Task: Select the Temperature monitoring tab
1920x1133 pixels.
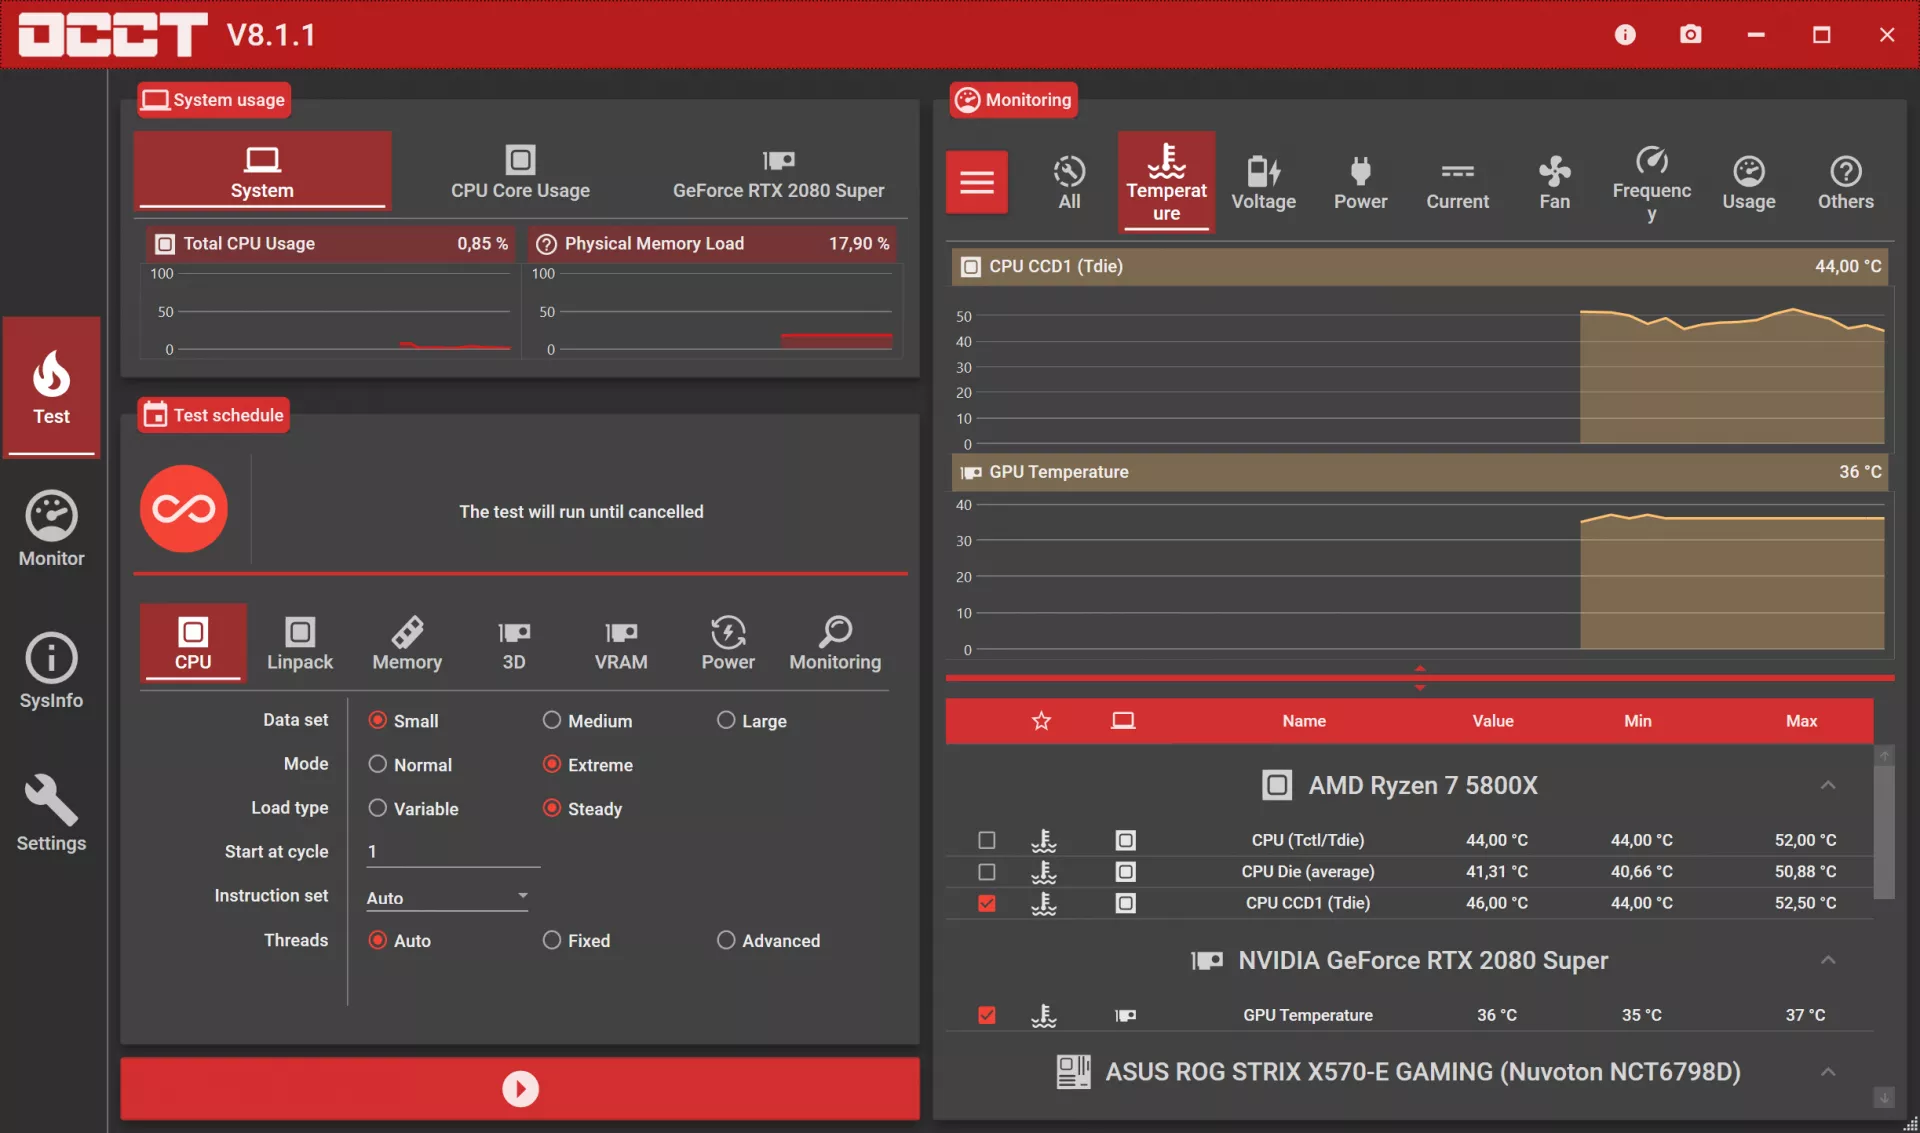Action: pos(1166,182)
